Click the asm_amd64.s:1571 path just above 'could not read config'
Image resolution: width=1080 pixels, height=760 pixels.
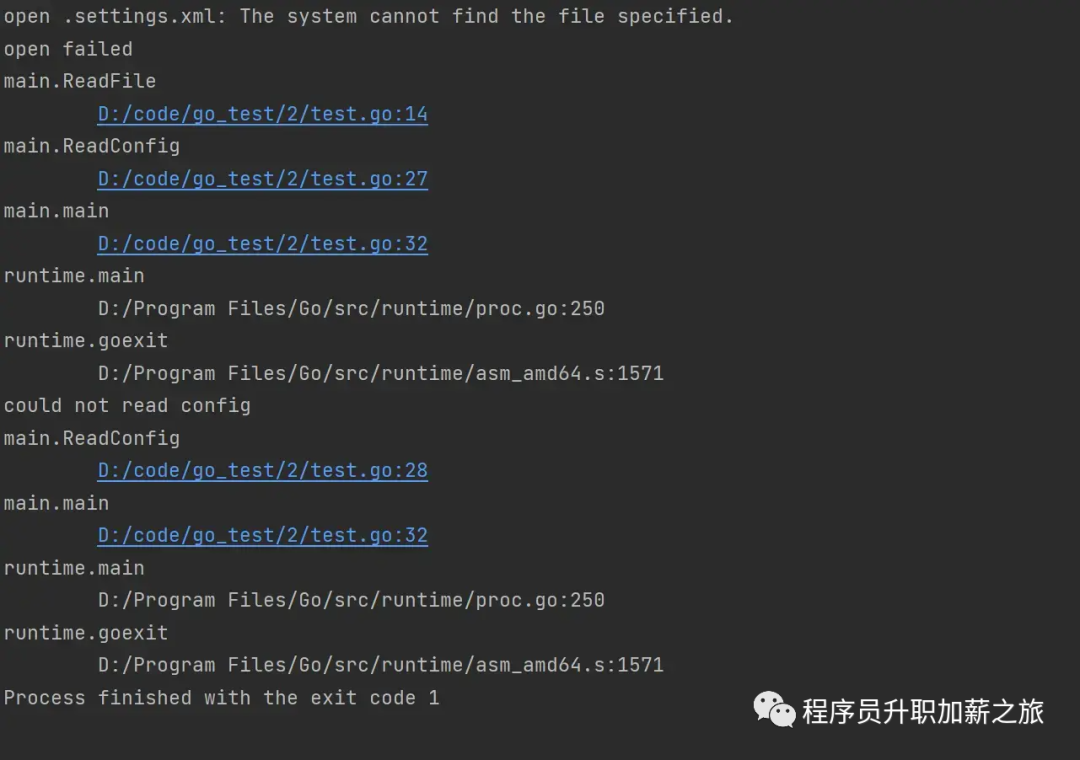coord(381,373)
